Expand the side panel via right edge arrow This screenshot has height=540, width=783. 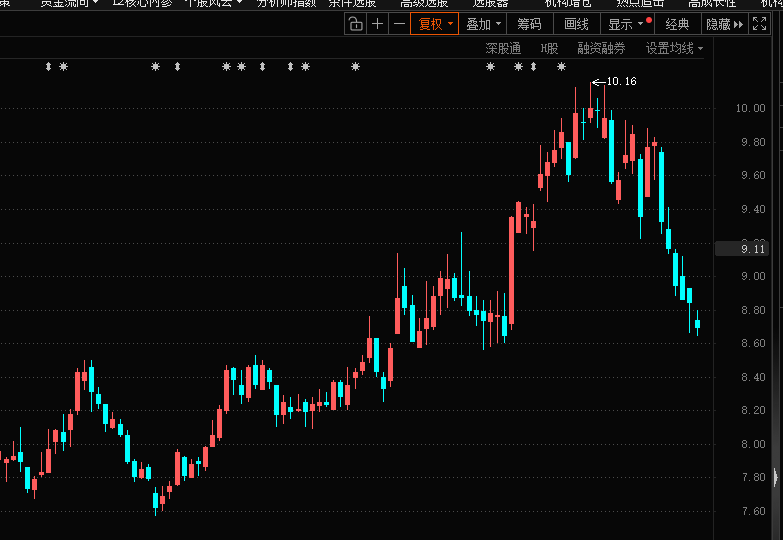click(776, 478)
